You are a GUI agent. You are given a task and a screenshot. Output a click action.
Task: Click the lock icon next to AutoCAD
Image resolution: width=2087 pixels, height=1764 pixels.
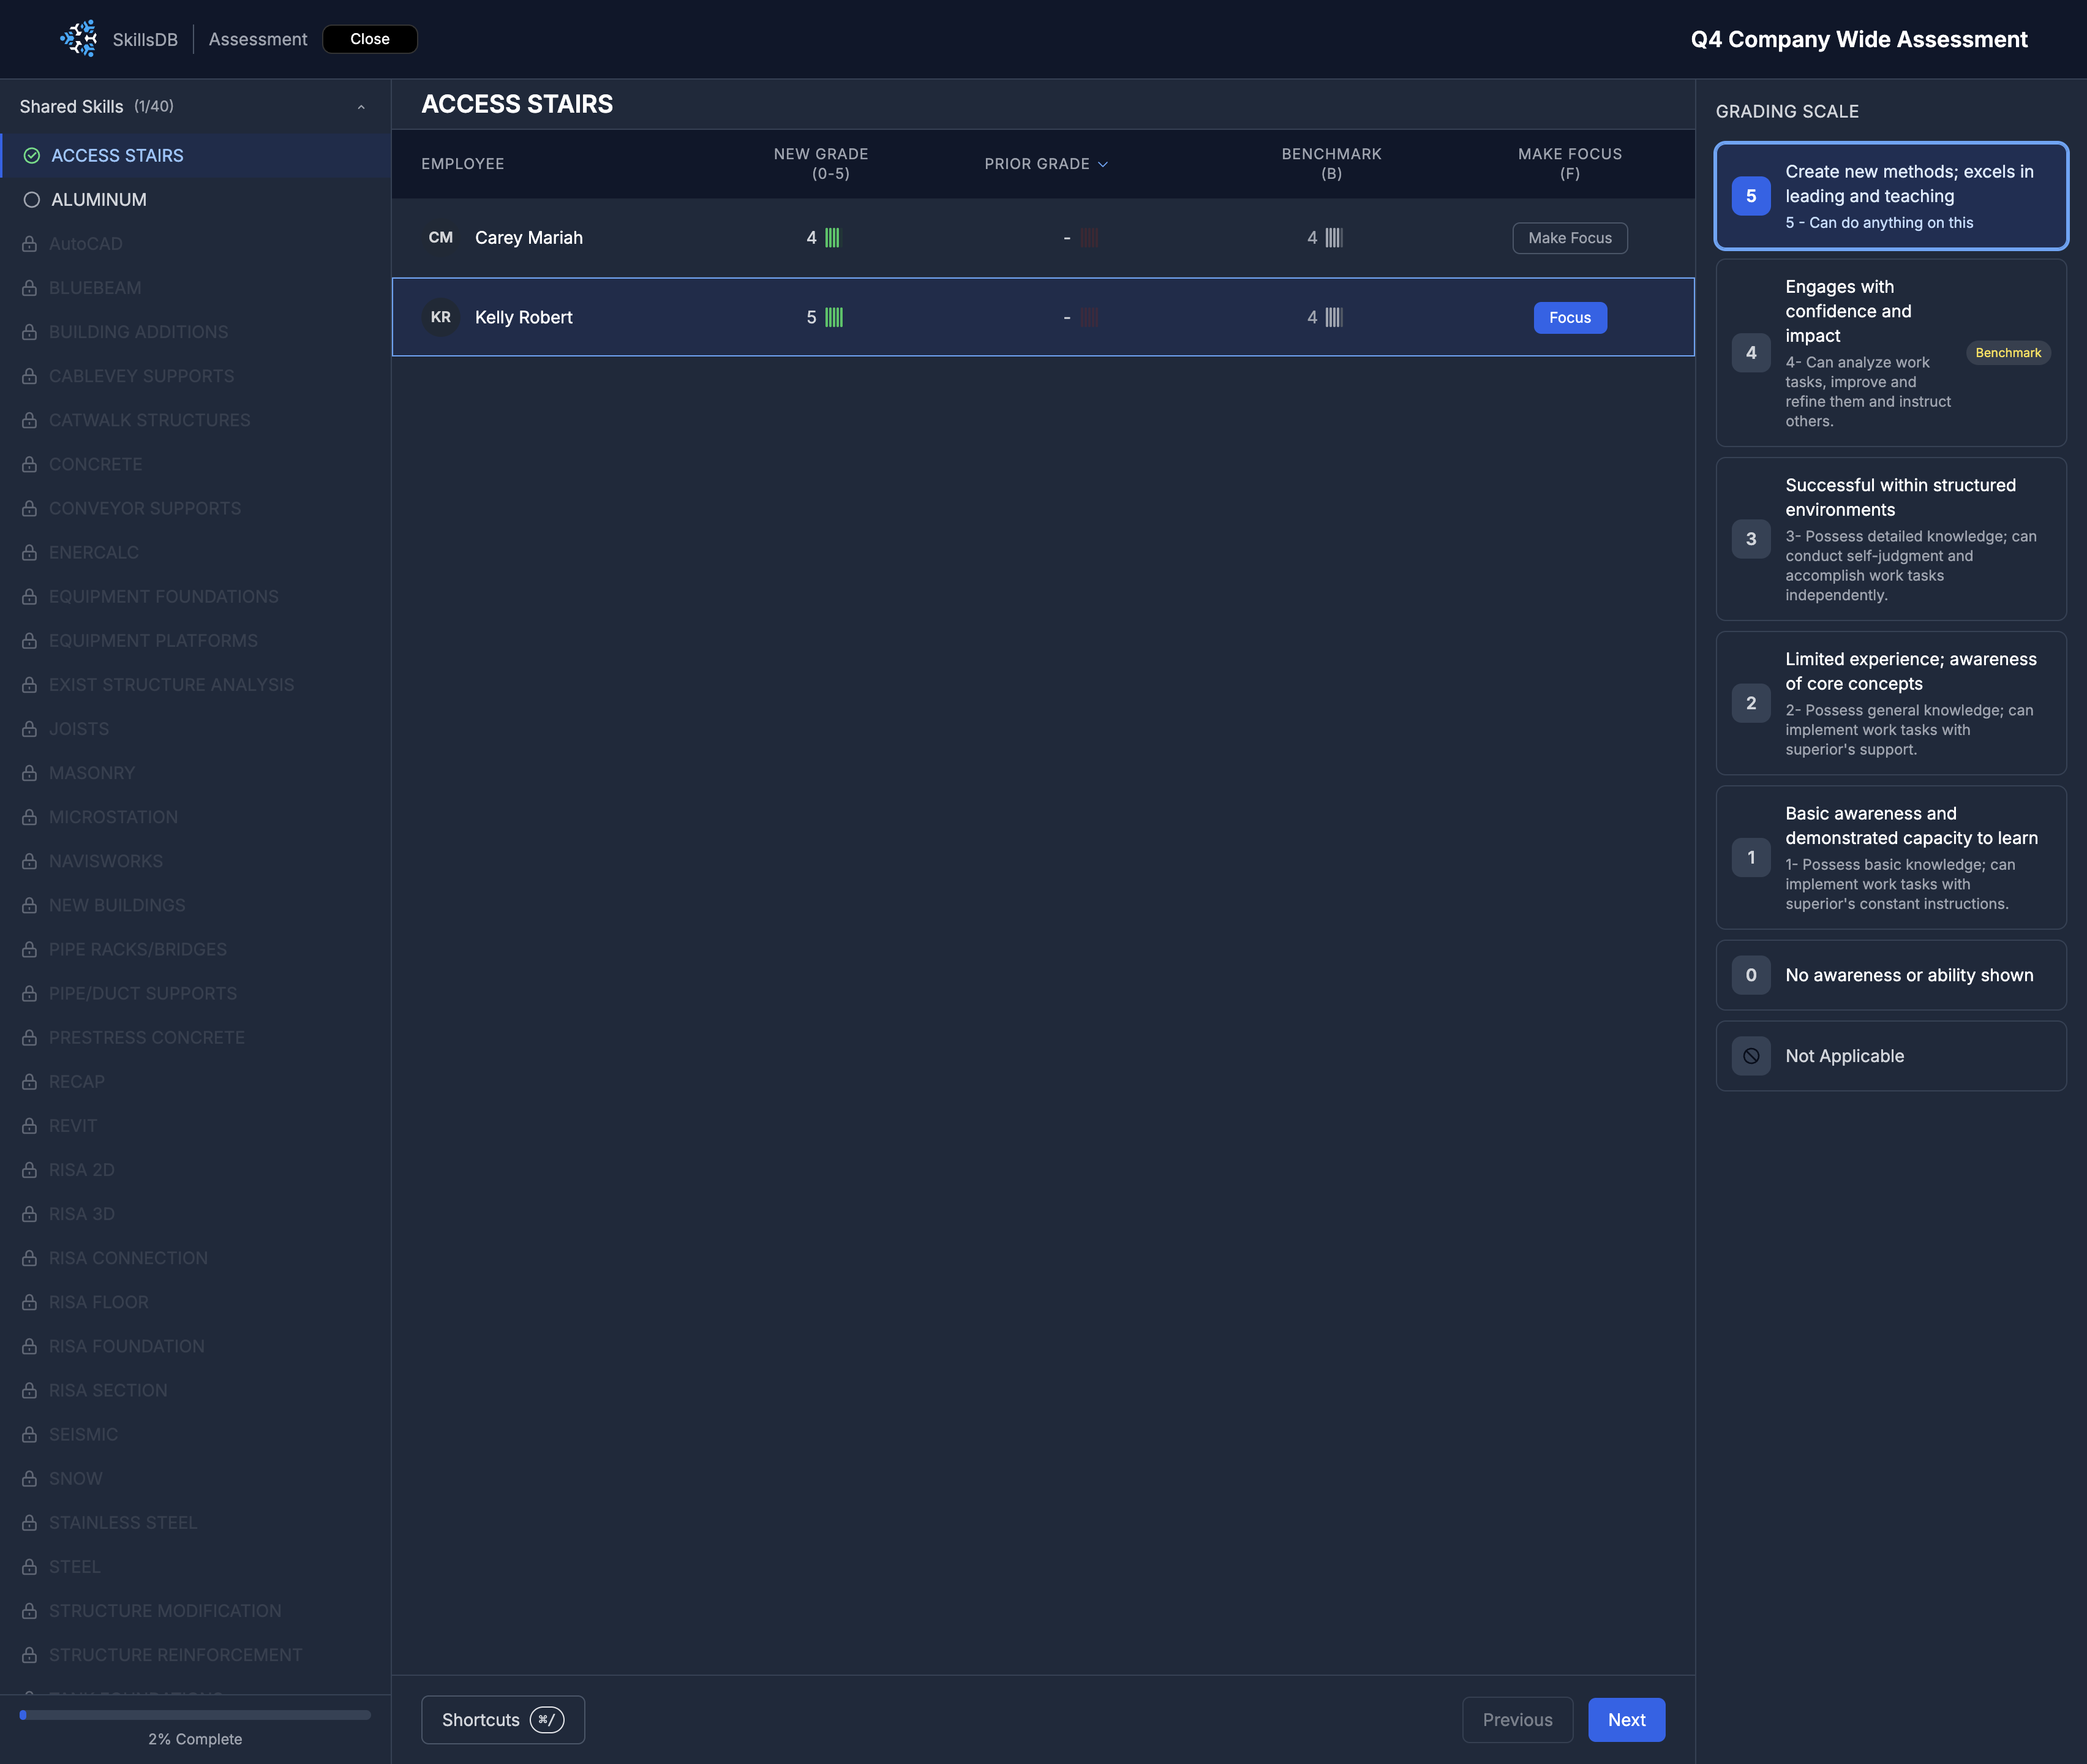[x=30, y=244]
